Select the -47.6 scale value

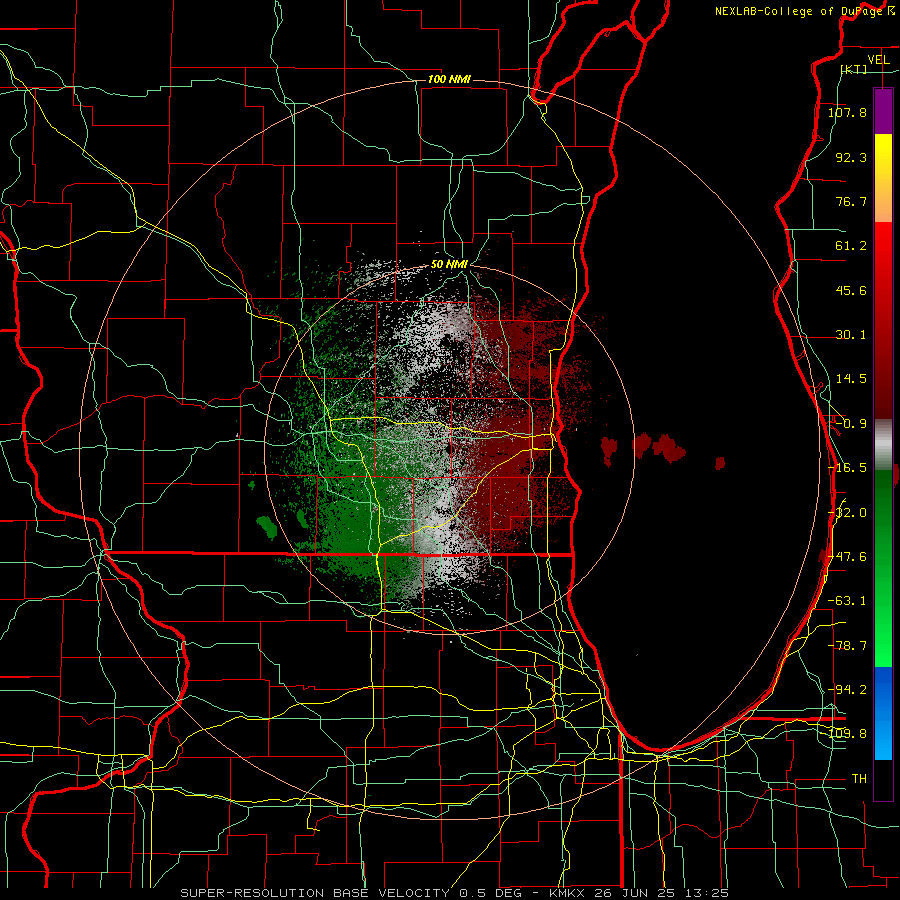(x=847, y=557)
